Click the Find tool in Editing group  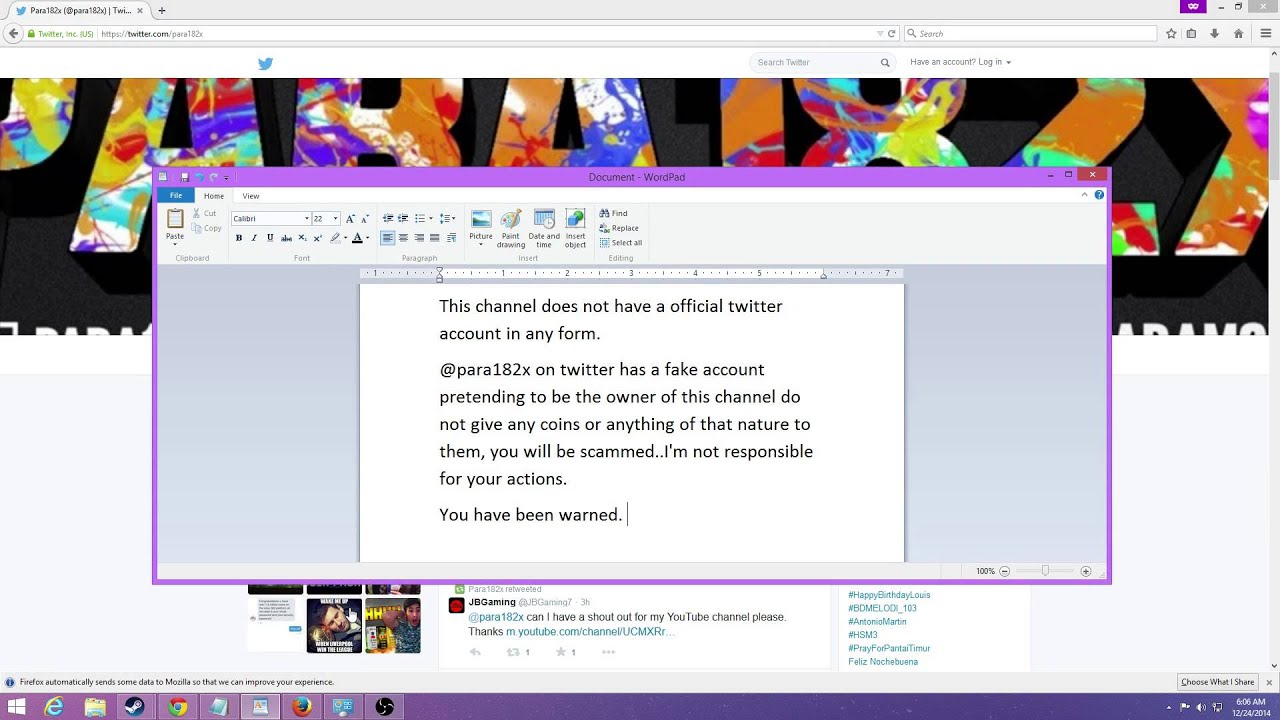(x=614, y=213)
